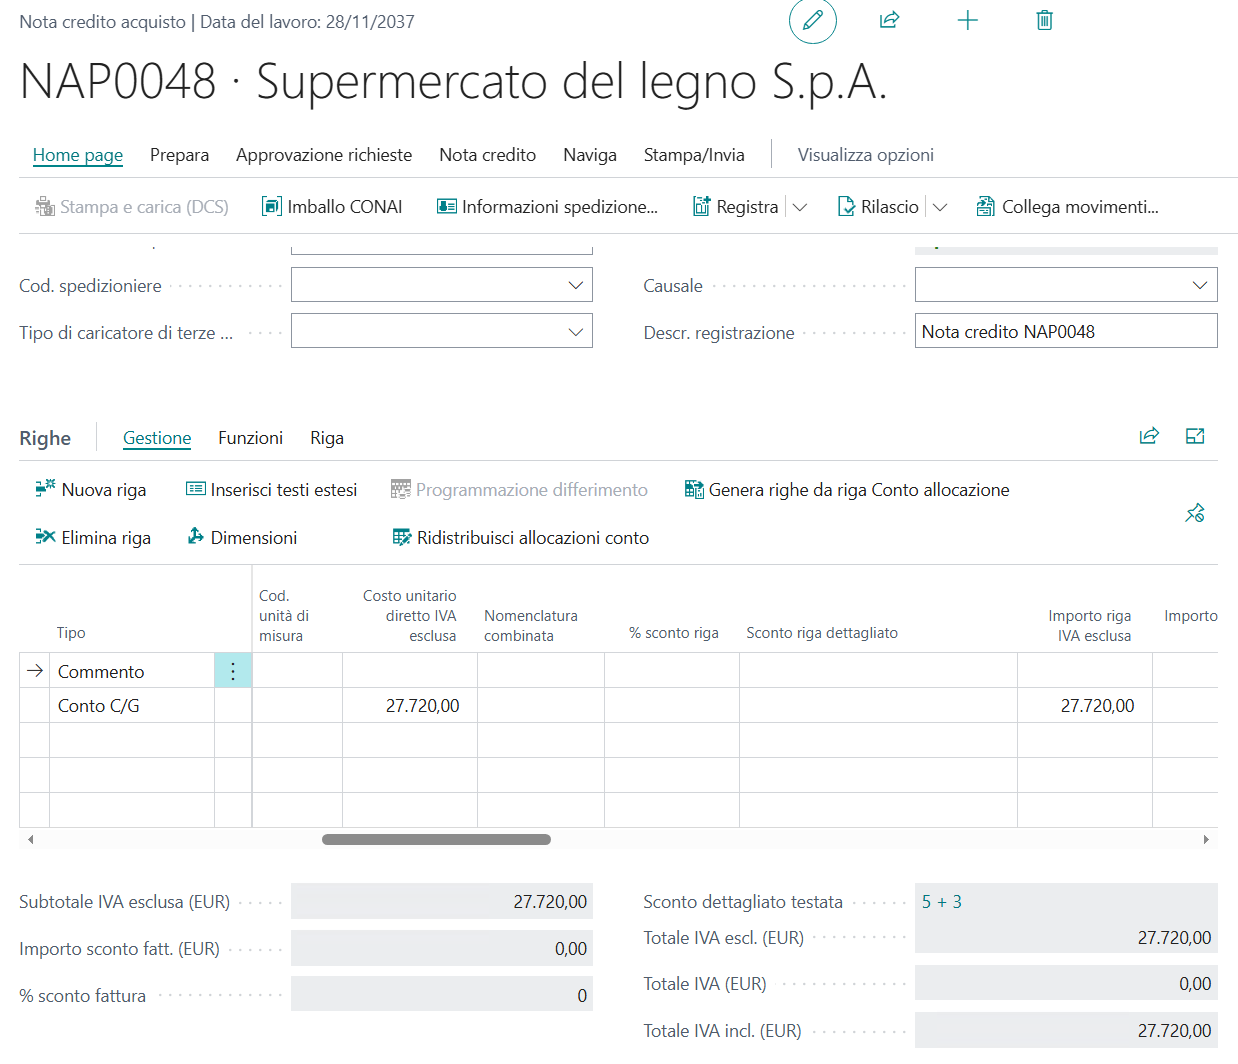This screenshot has width=1238, height=1064.
Task: Expand the Rilascio dropdown arrow
Action: pos(940,207)
